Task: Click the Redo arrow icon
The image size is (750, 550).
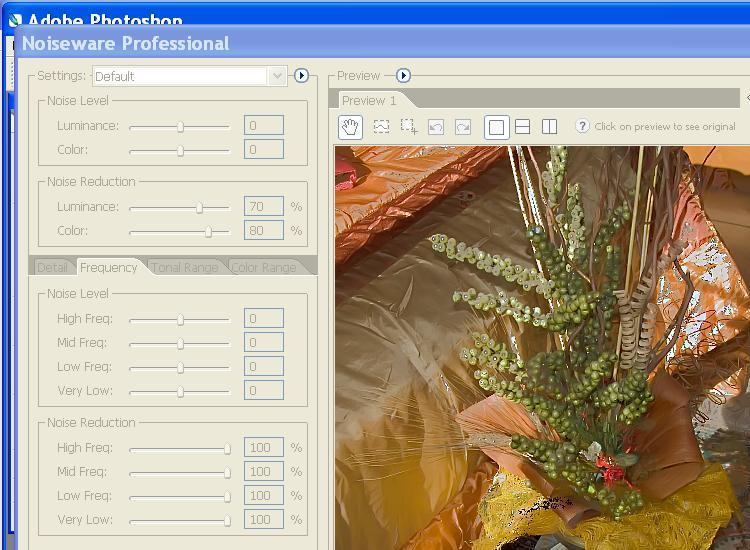Action: click(463, 127)
